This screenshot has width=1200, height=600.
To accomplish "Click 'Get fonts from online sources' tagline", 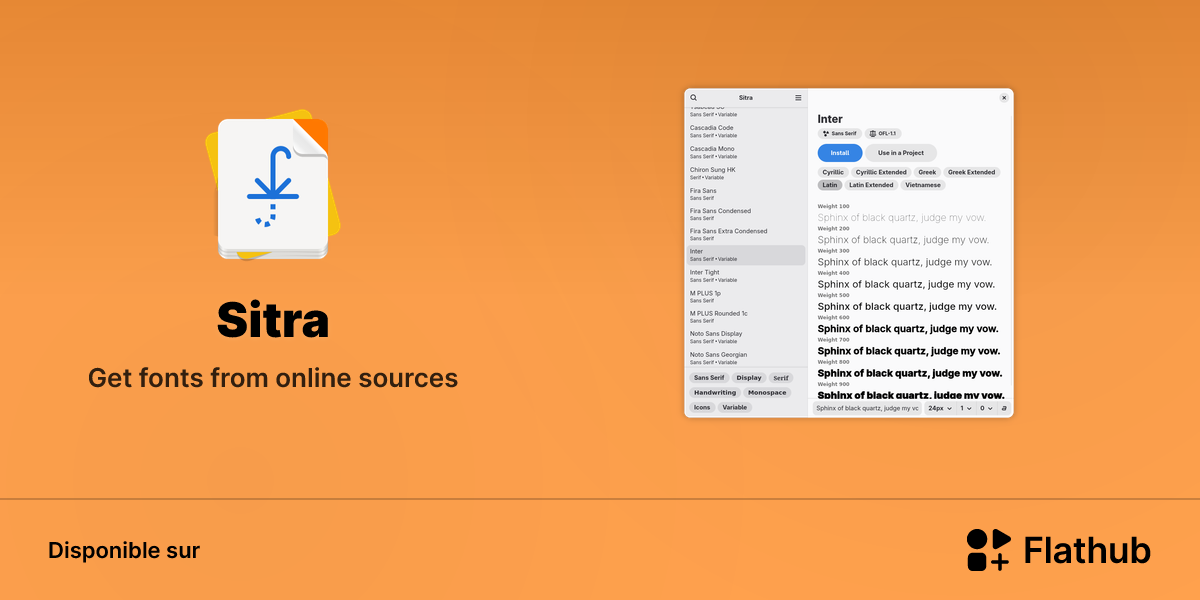I will (x=273, y=378).
